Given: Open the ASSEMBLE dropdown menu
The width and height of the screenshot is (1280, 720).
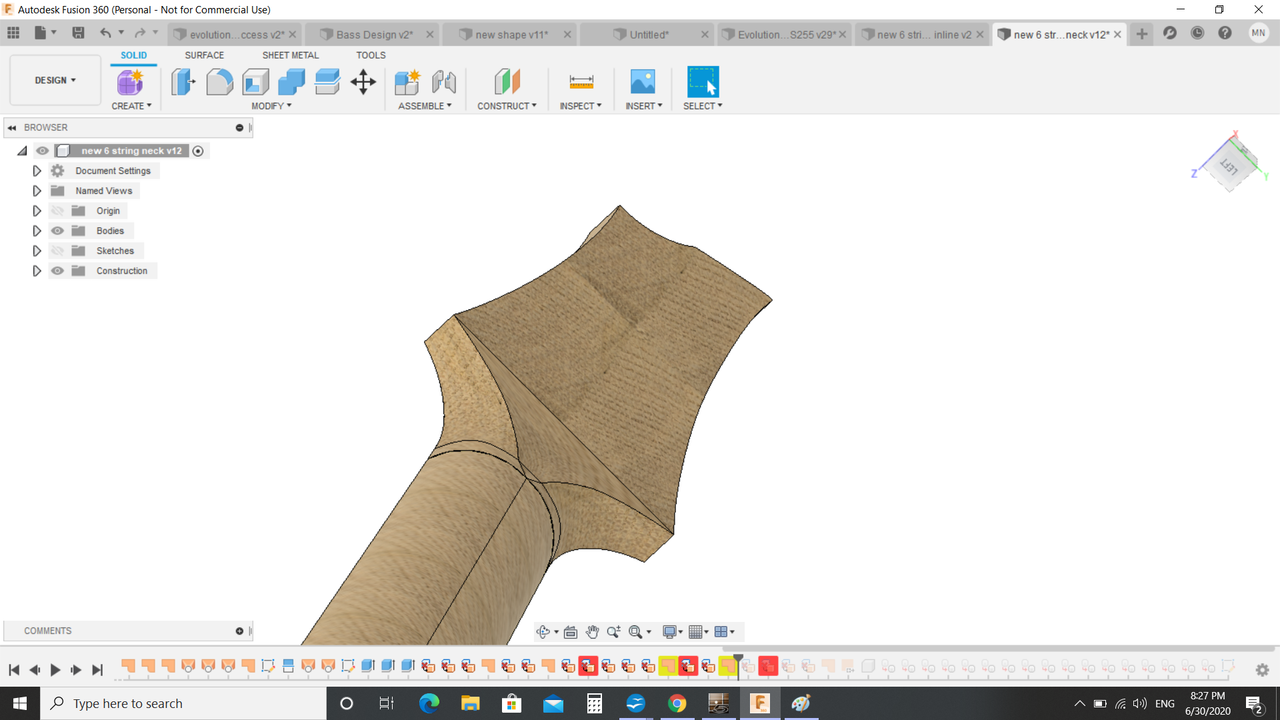Looking at the screenshot, I should pyautogui.click(x=425, y=106).
